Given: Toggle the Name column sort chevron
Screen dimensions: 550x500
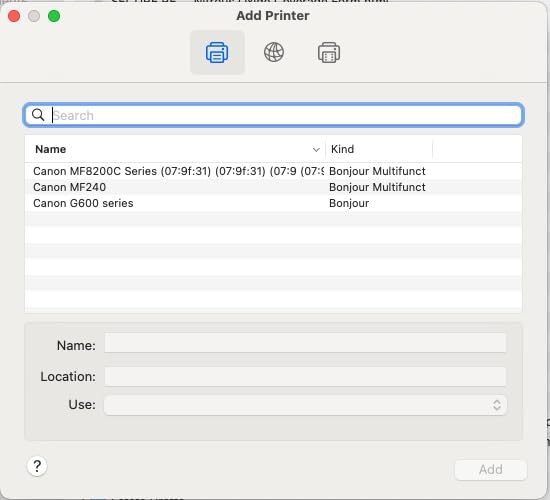Looking at the screenshot, I should coord(316,150).
